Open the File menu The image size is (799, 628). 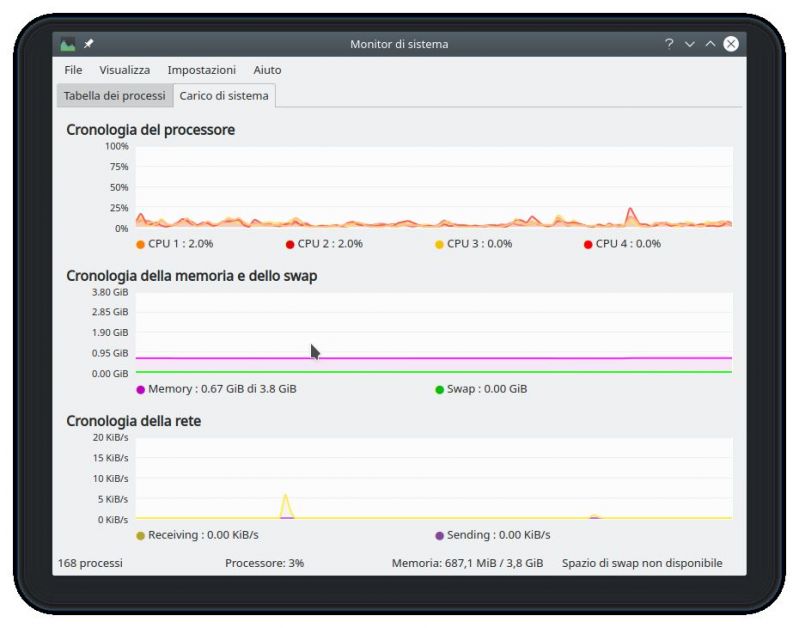(x=73, y=70)
